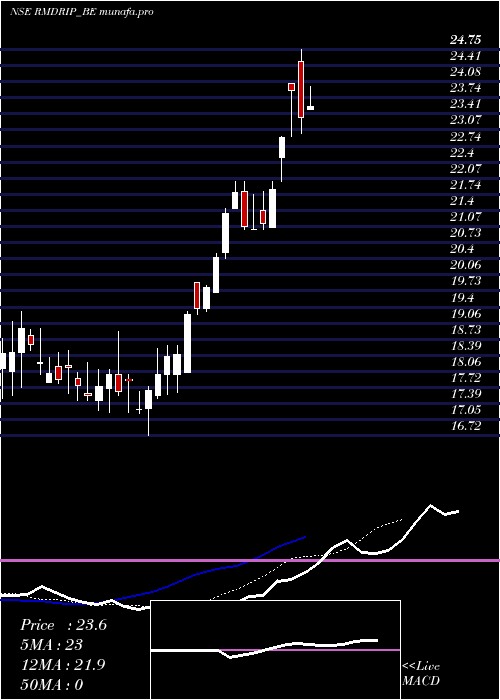Click the 20.4 price axis label
Viewport: 500px width, 700px height.
point(462,249)
